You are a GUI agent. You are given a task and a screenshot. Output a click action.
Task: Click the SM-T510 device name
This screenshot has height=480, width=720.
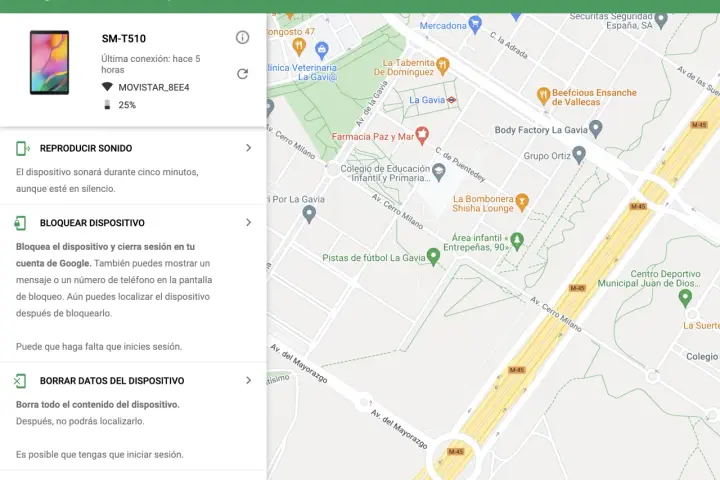point(124,39)
